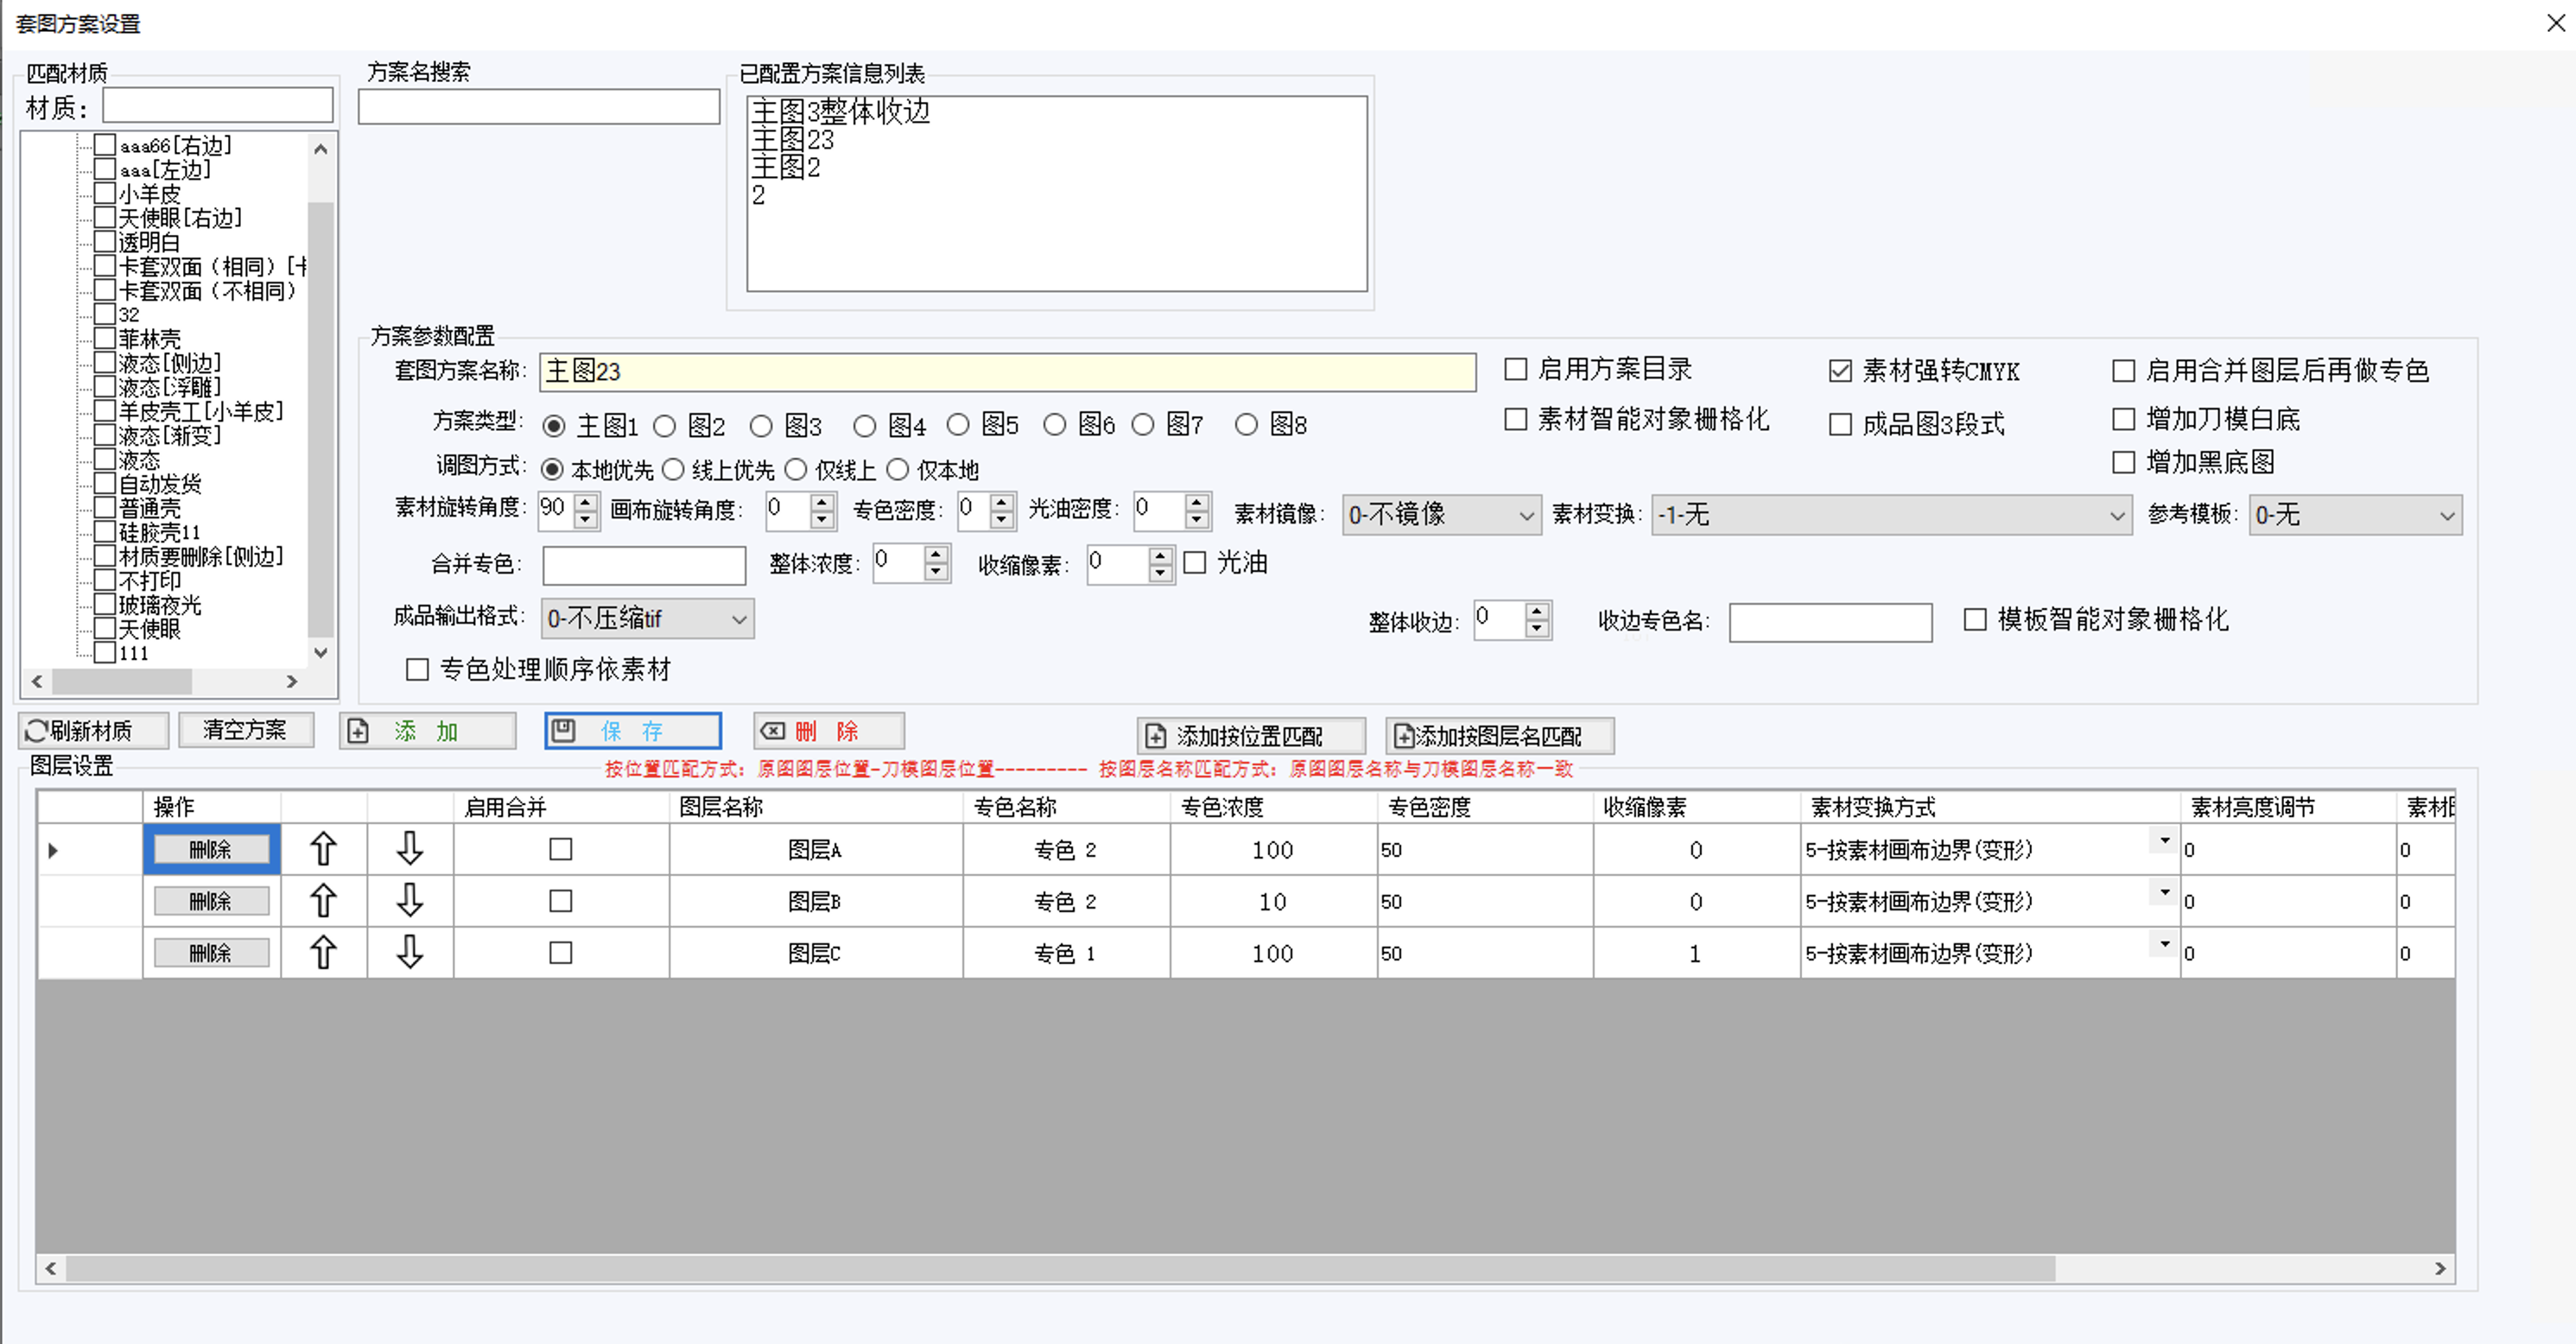Click 添加按图层名匹配 add-file icon button
Image resolution: width=2576 pixels, height=1344 pixels.
1403,736
